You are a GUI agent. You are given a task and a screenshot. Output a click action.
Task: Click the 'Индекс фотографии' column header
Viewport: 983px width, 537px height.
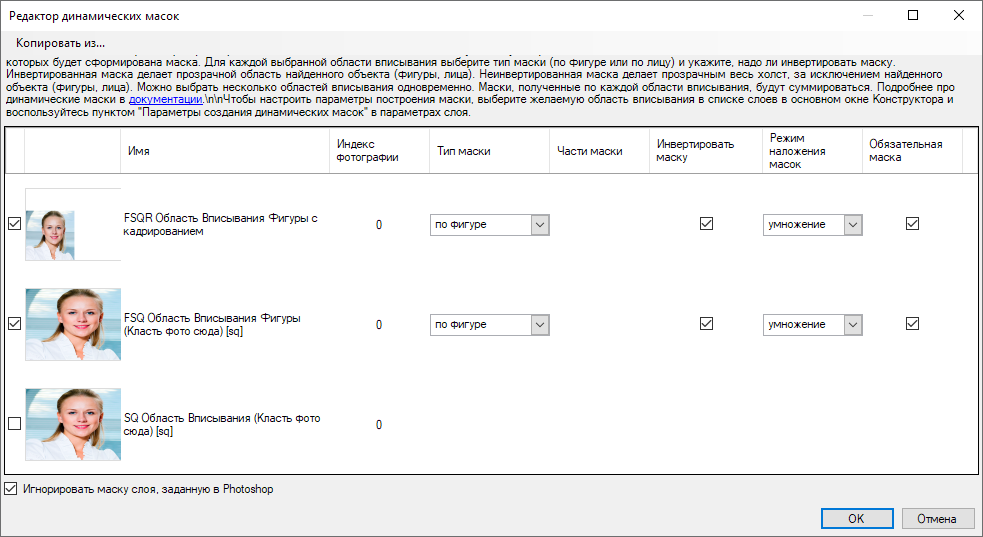click(379, 151)
